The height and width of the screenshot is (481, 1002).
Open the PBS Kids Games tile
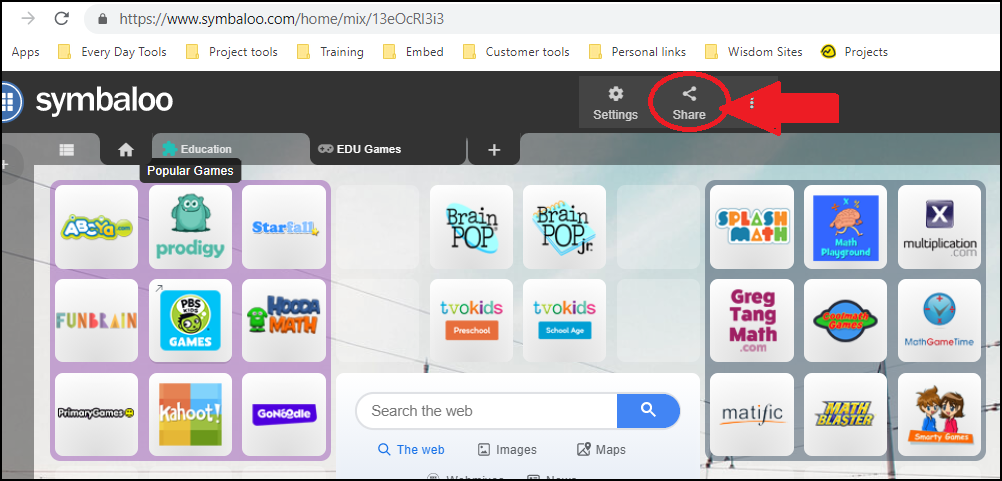pos(190,321)
